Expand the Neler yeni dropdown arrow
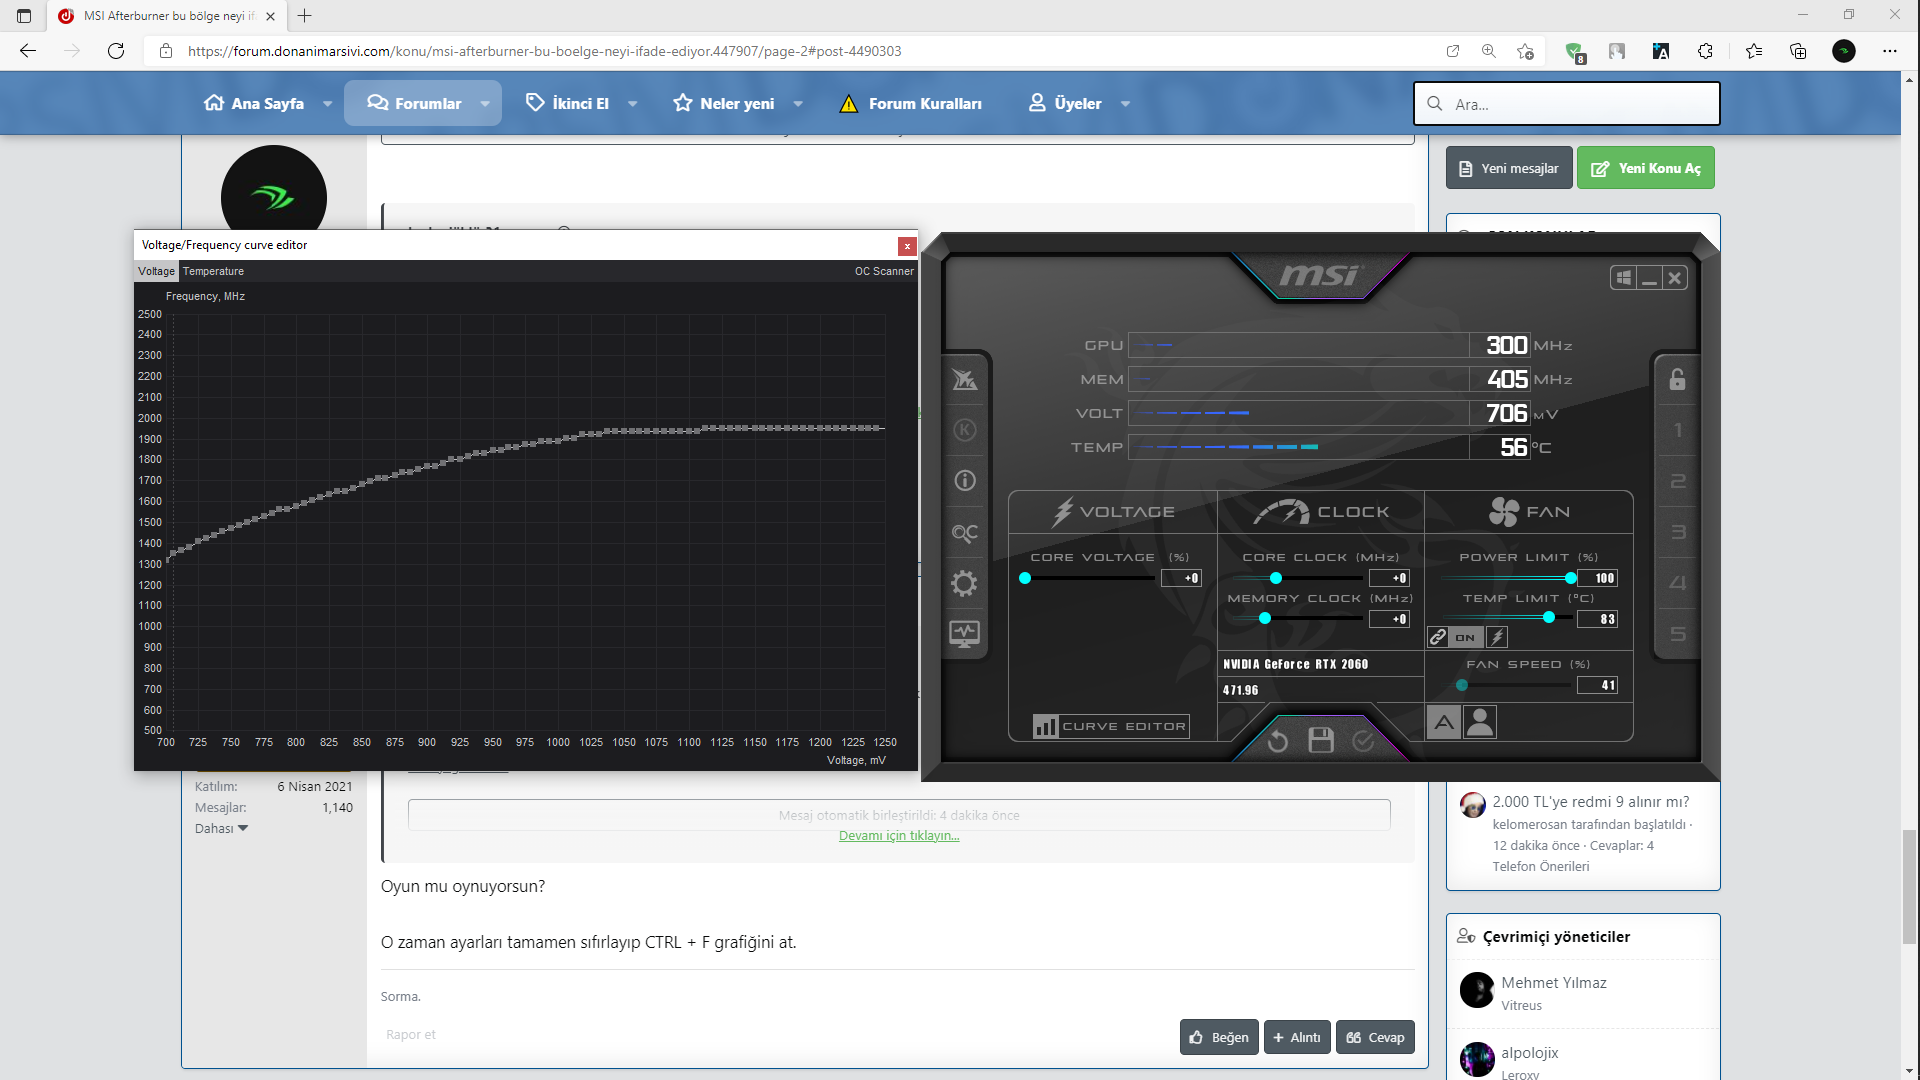Image resolution: width=1920 pixels, height=1080 pixels. (798, 104)
